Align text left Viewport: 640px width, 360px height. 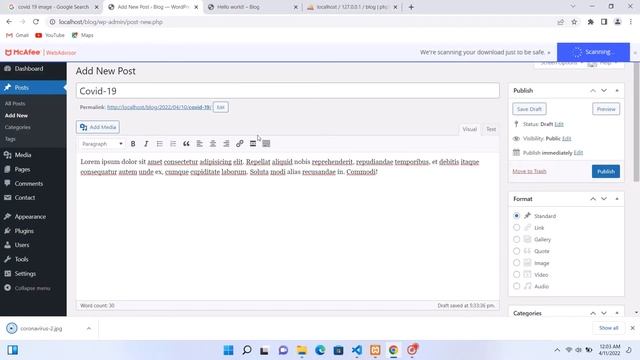[200, 144]
